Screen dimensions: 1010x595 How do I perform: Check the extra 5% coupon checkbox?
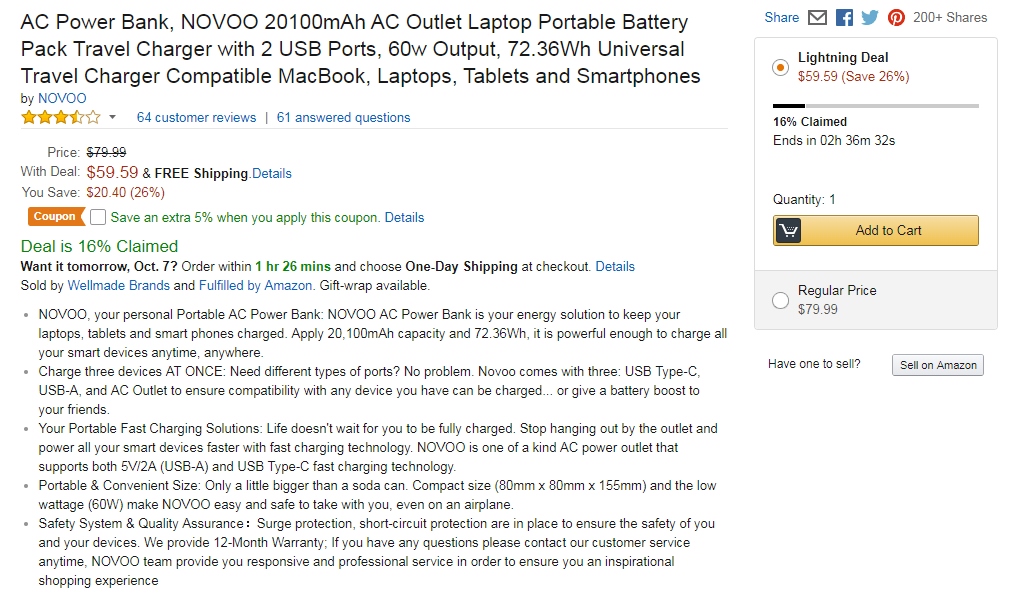[x=98, y=217]
